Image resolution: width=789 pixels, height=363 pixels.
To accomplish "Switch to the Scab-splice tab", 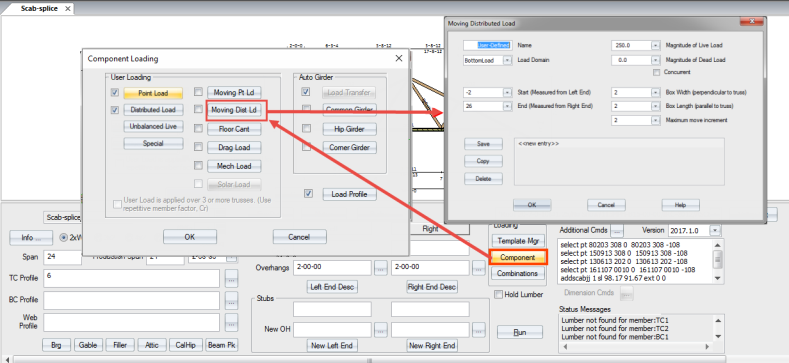I will point(39,9).
